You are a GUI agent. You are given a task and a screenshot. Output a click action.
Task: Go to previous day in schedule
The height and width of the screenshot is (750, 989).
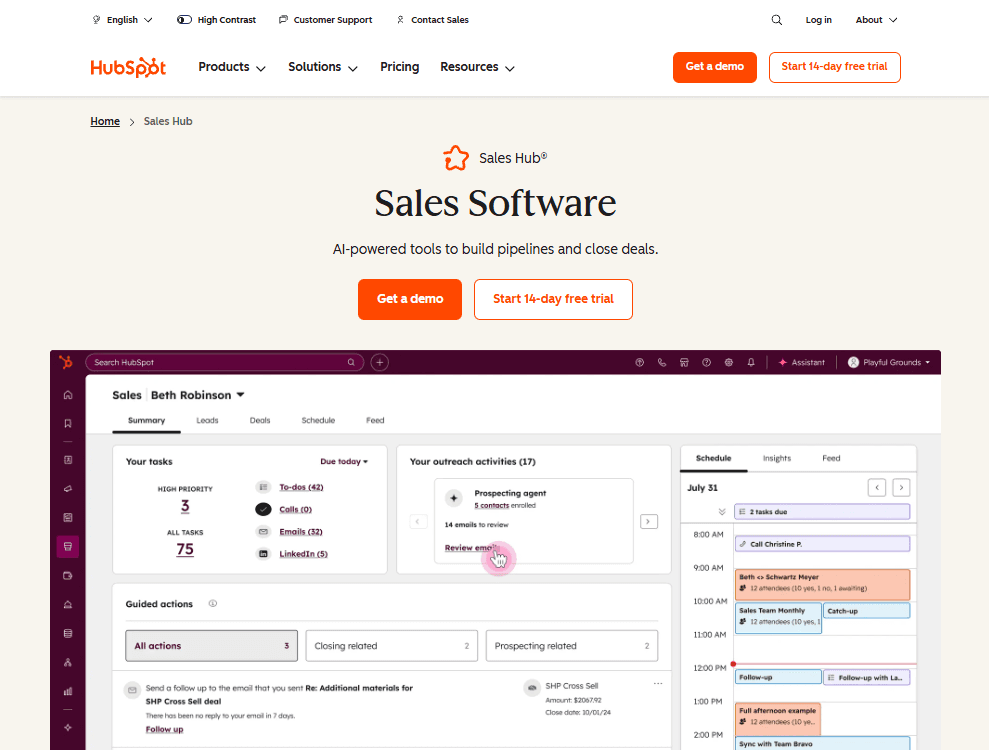pos(877,488)
